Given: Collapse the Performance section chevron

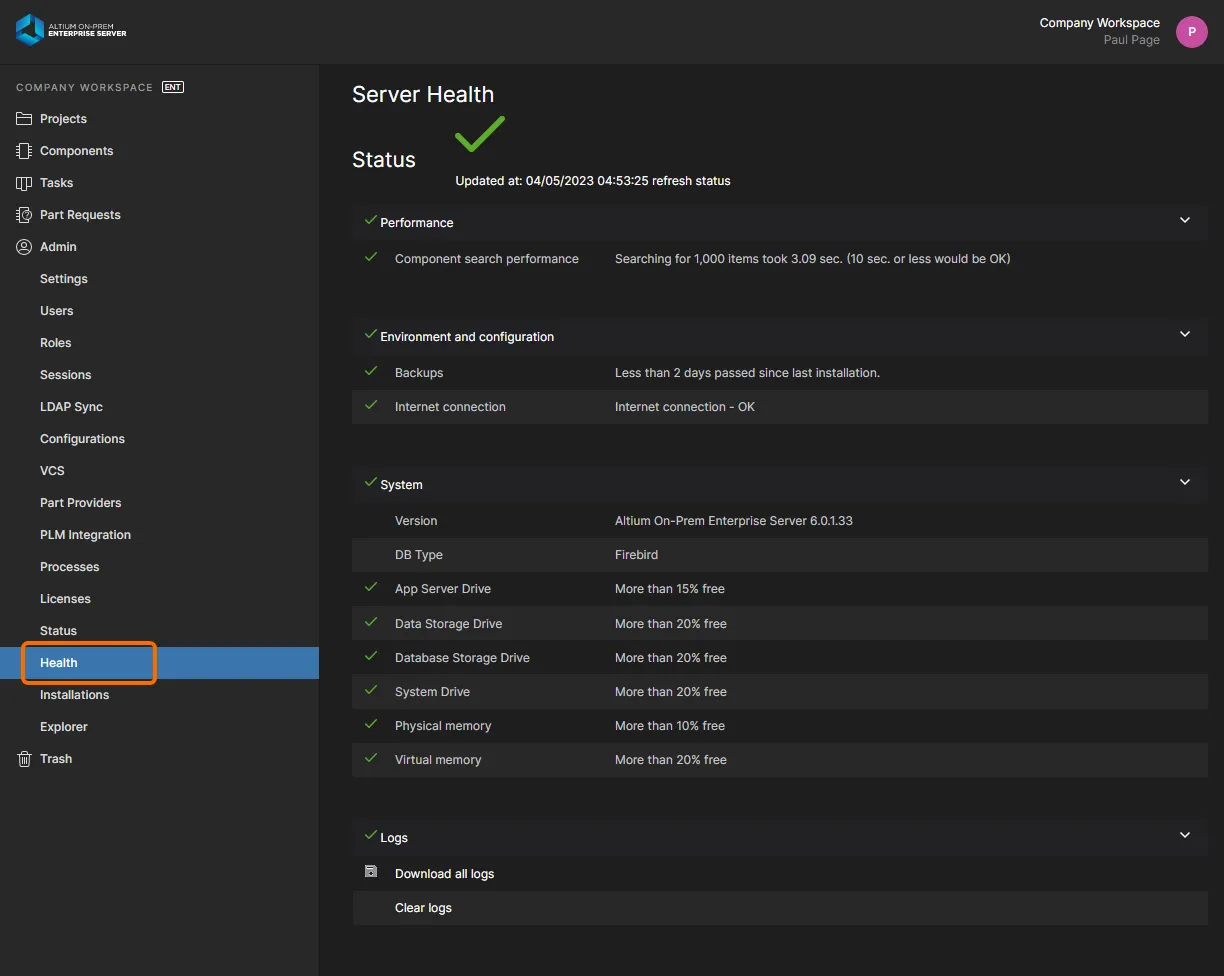Looking at the screenshot, I should tap(1185, 220).
